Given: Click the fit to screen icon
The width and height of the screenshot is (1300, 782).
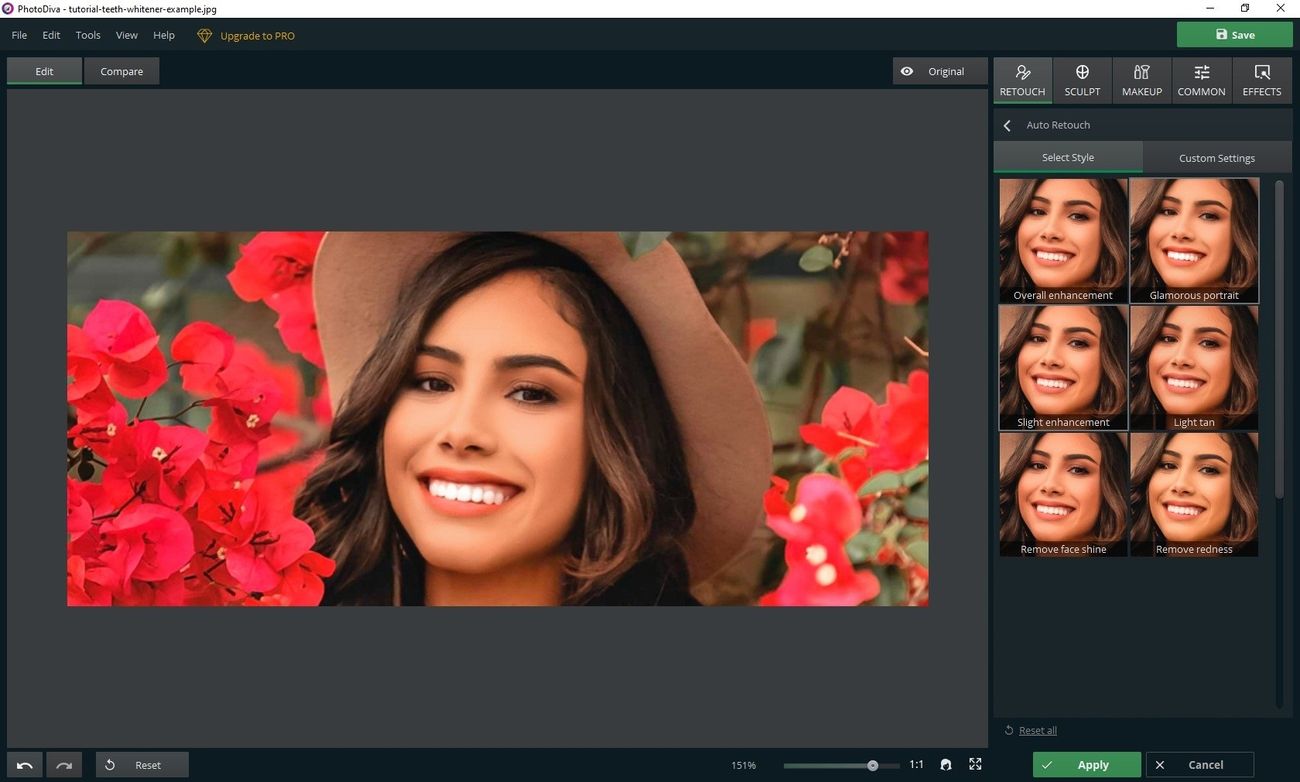Looking at the screenshot, I should (x=975, y=765).
